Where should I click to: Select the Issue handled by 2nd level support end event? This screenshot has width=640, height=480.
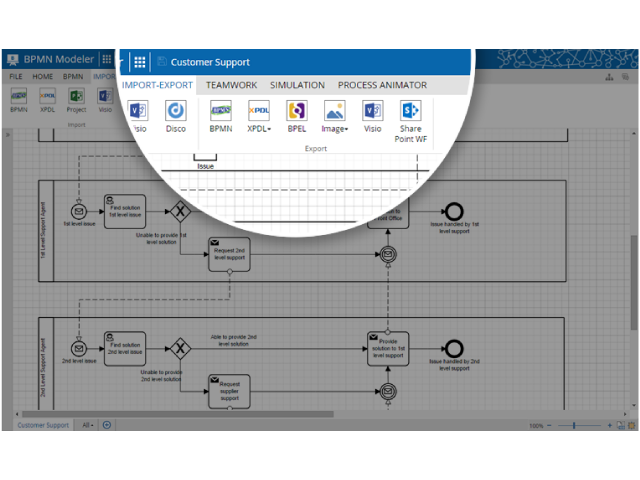click(454, 349)
